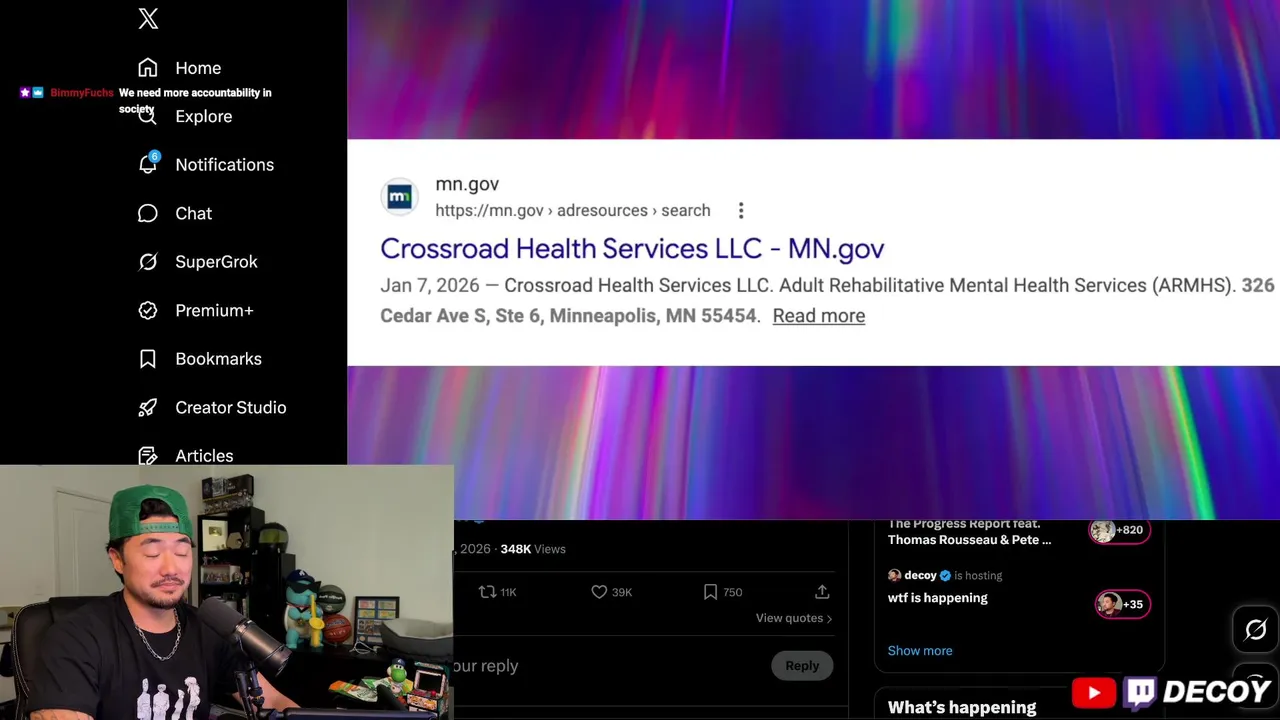Open the Bookmarks icon in sidebar

[148, 359]
